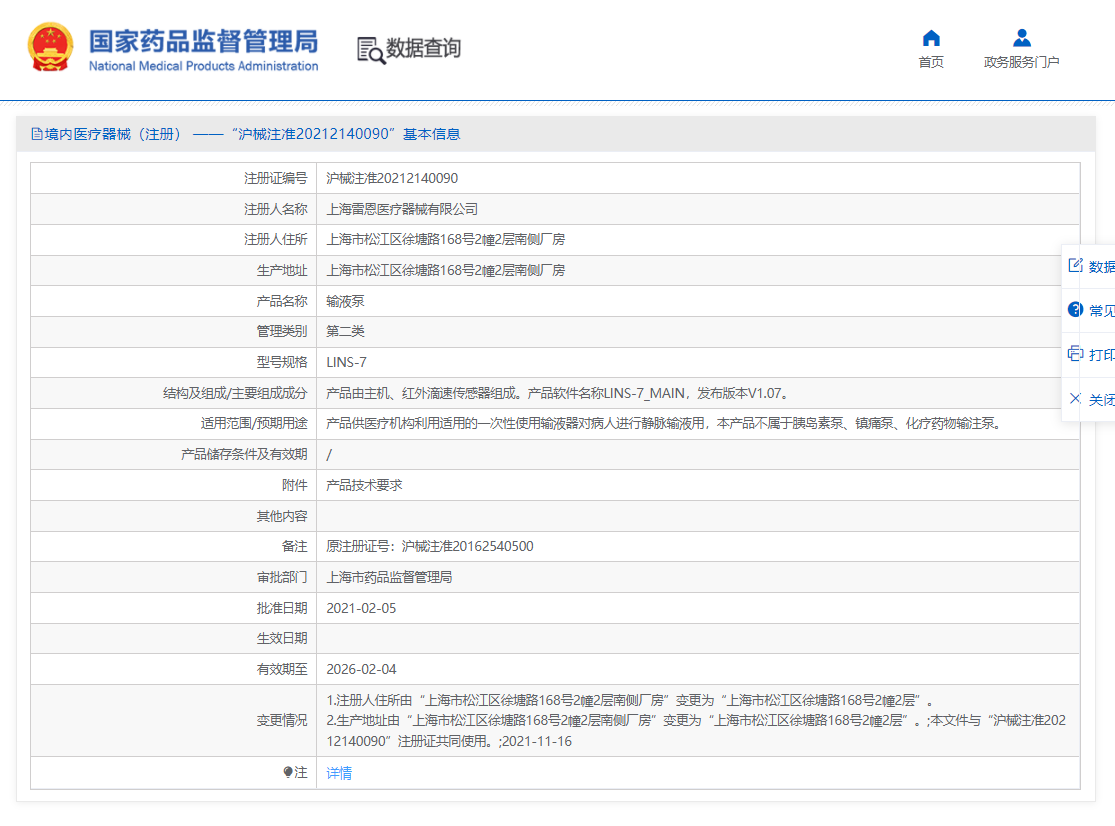This screenshot has width=1115, height=826.
Task: Click the 批准日期 row label
Action: point(282,608)
